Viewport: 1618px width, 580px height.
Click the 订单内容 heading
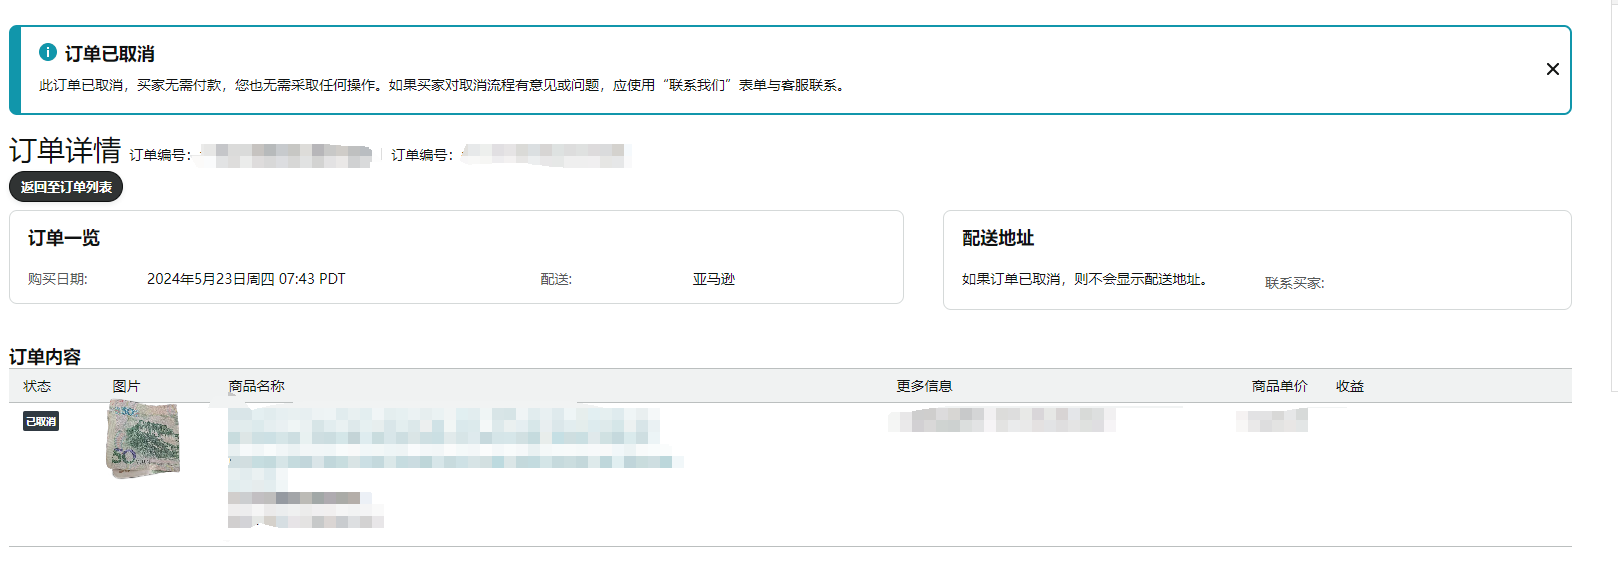[45, 357]
